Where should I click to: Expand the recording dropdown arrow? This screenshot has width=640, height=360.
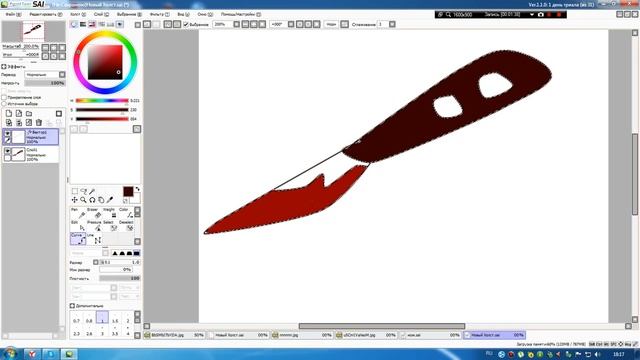pos(532,14)
